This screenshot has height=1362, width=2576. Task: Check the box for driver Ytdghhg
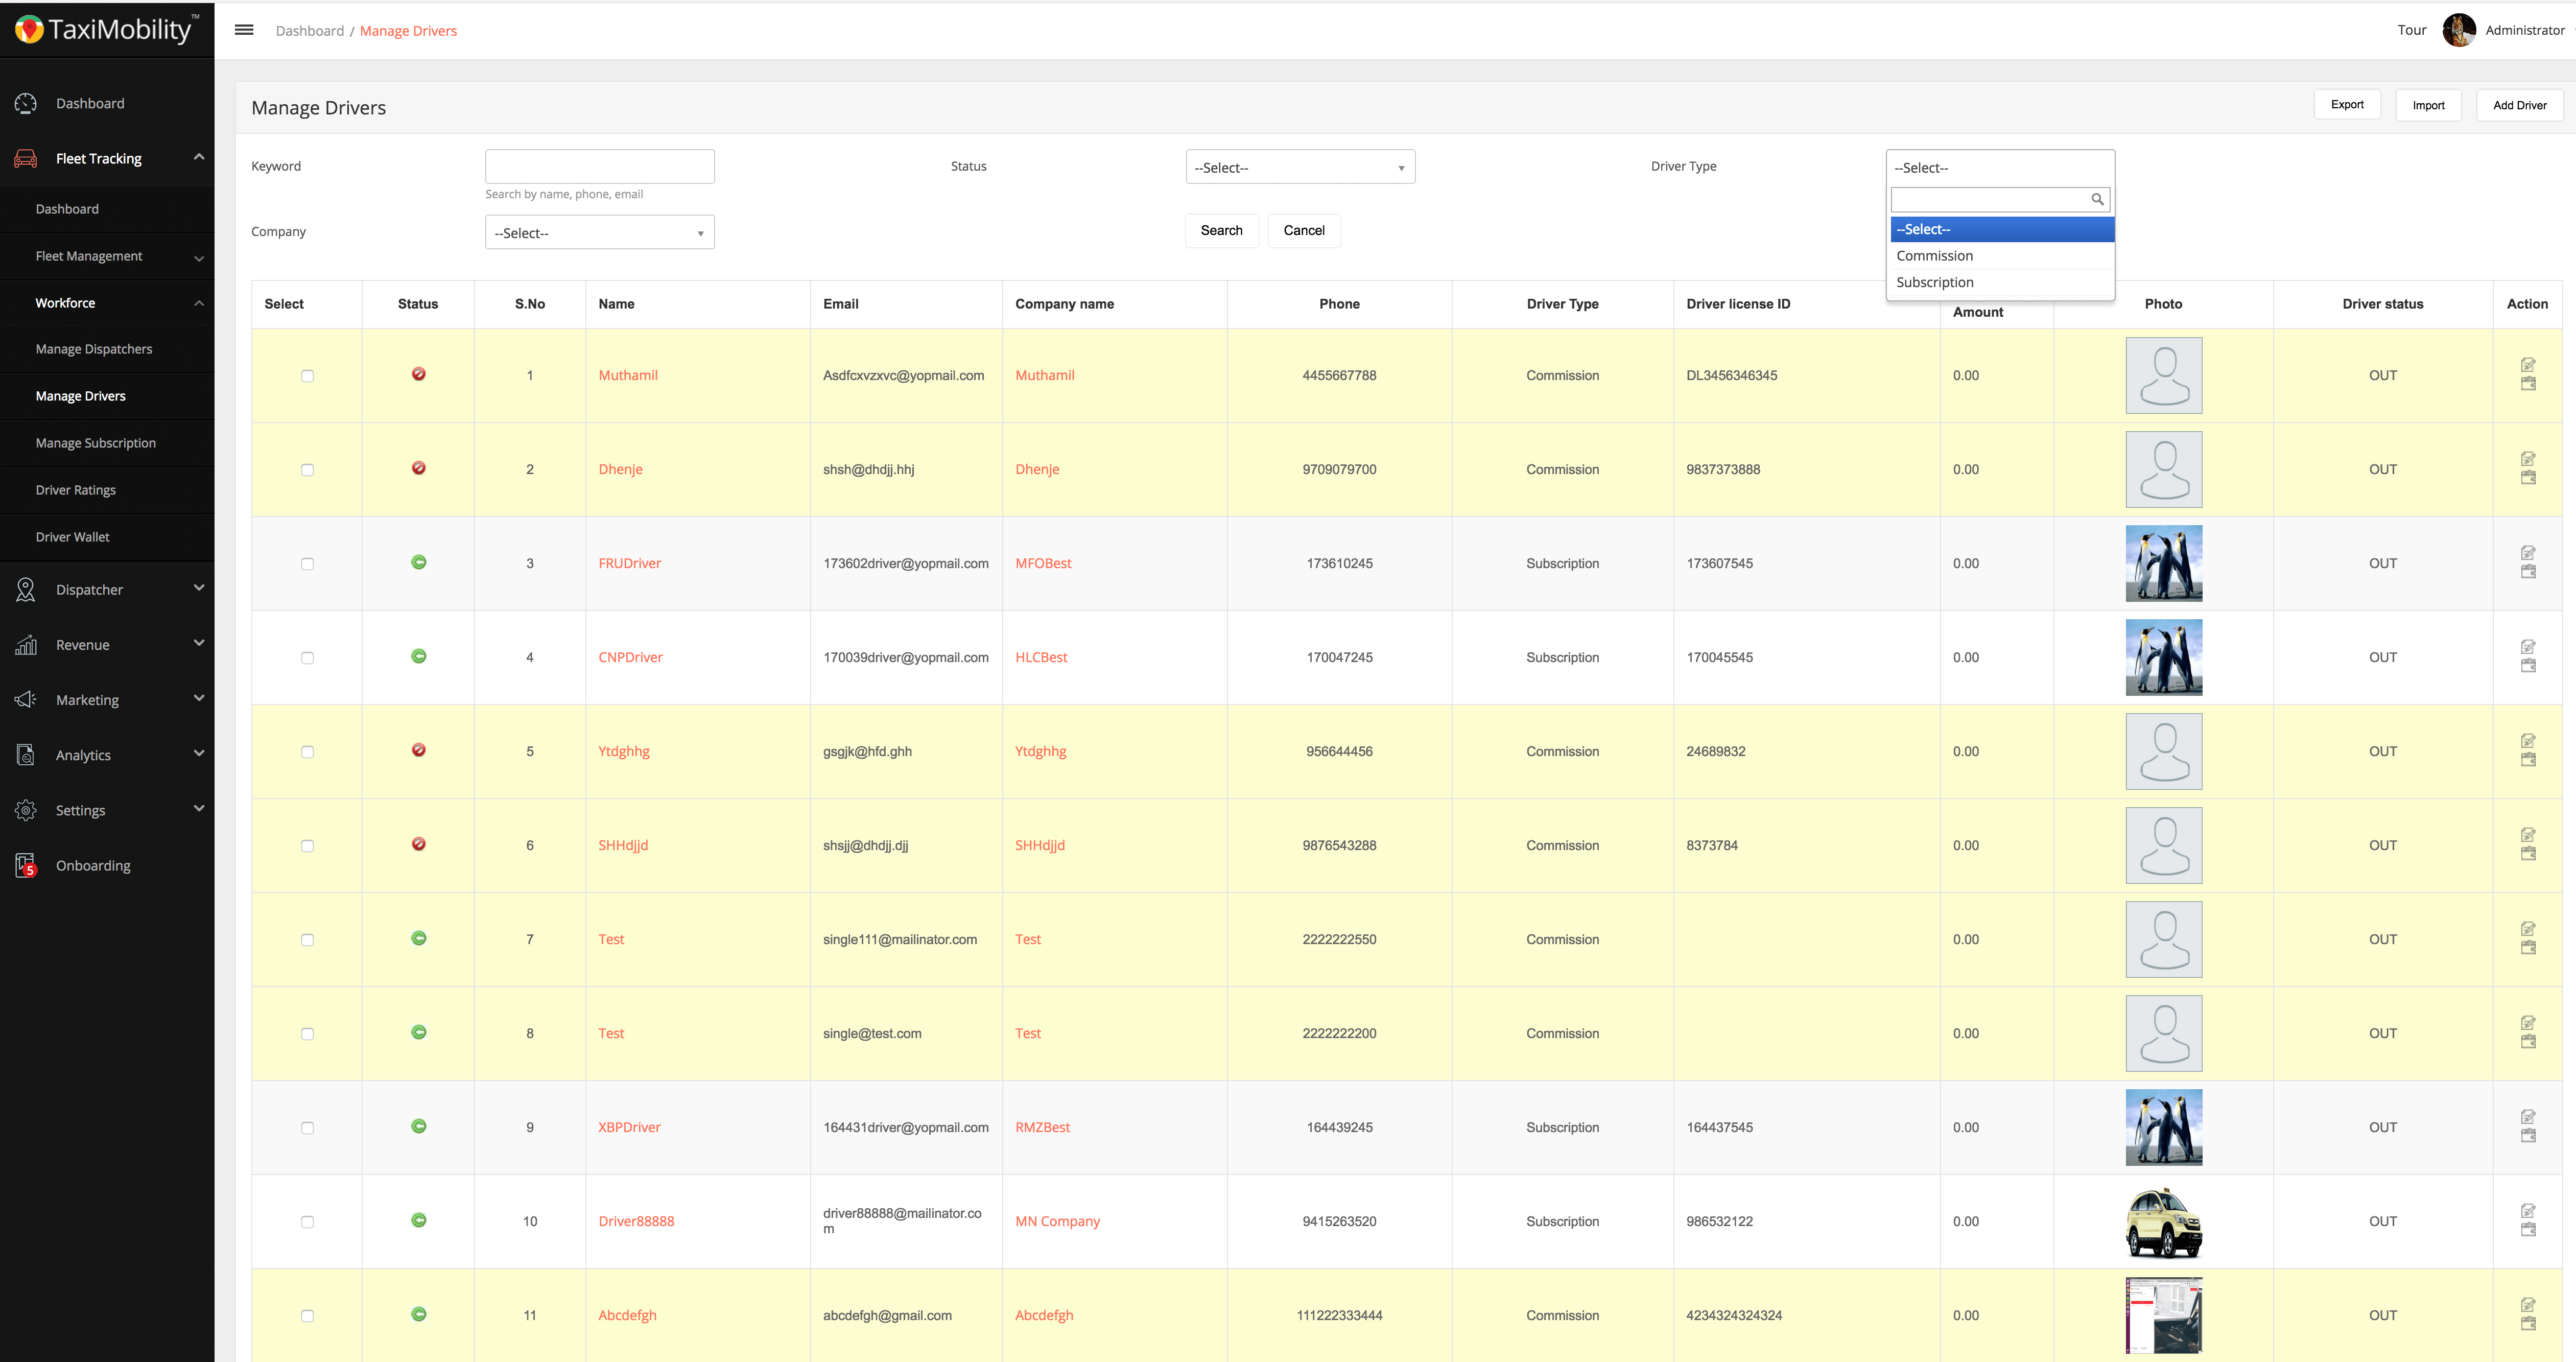point(307,752)
